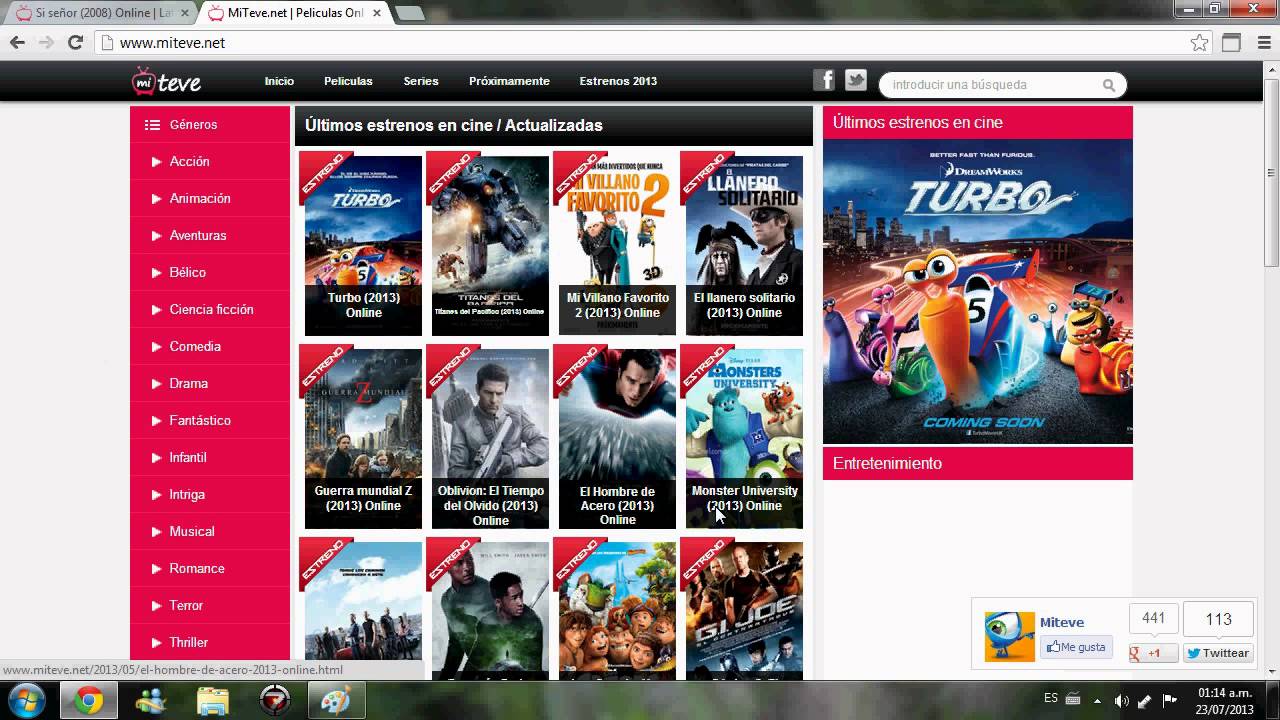Open the Estrenos 2013 menu item
The width and height of the screenshot is (1280, 720).
click(x=618, y=81)
